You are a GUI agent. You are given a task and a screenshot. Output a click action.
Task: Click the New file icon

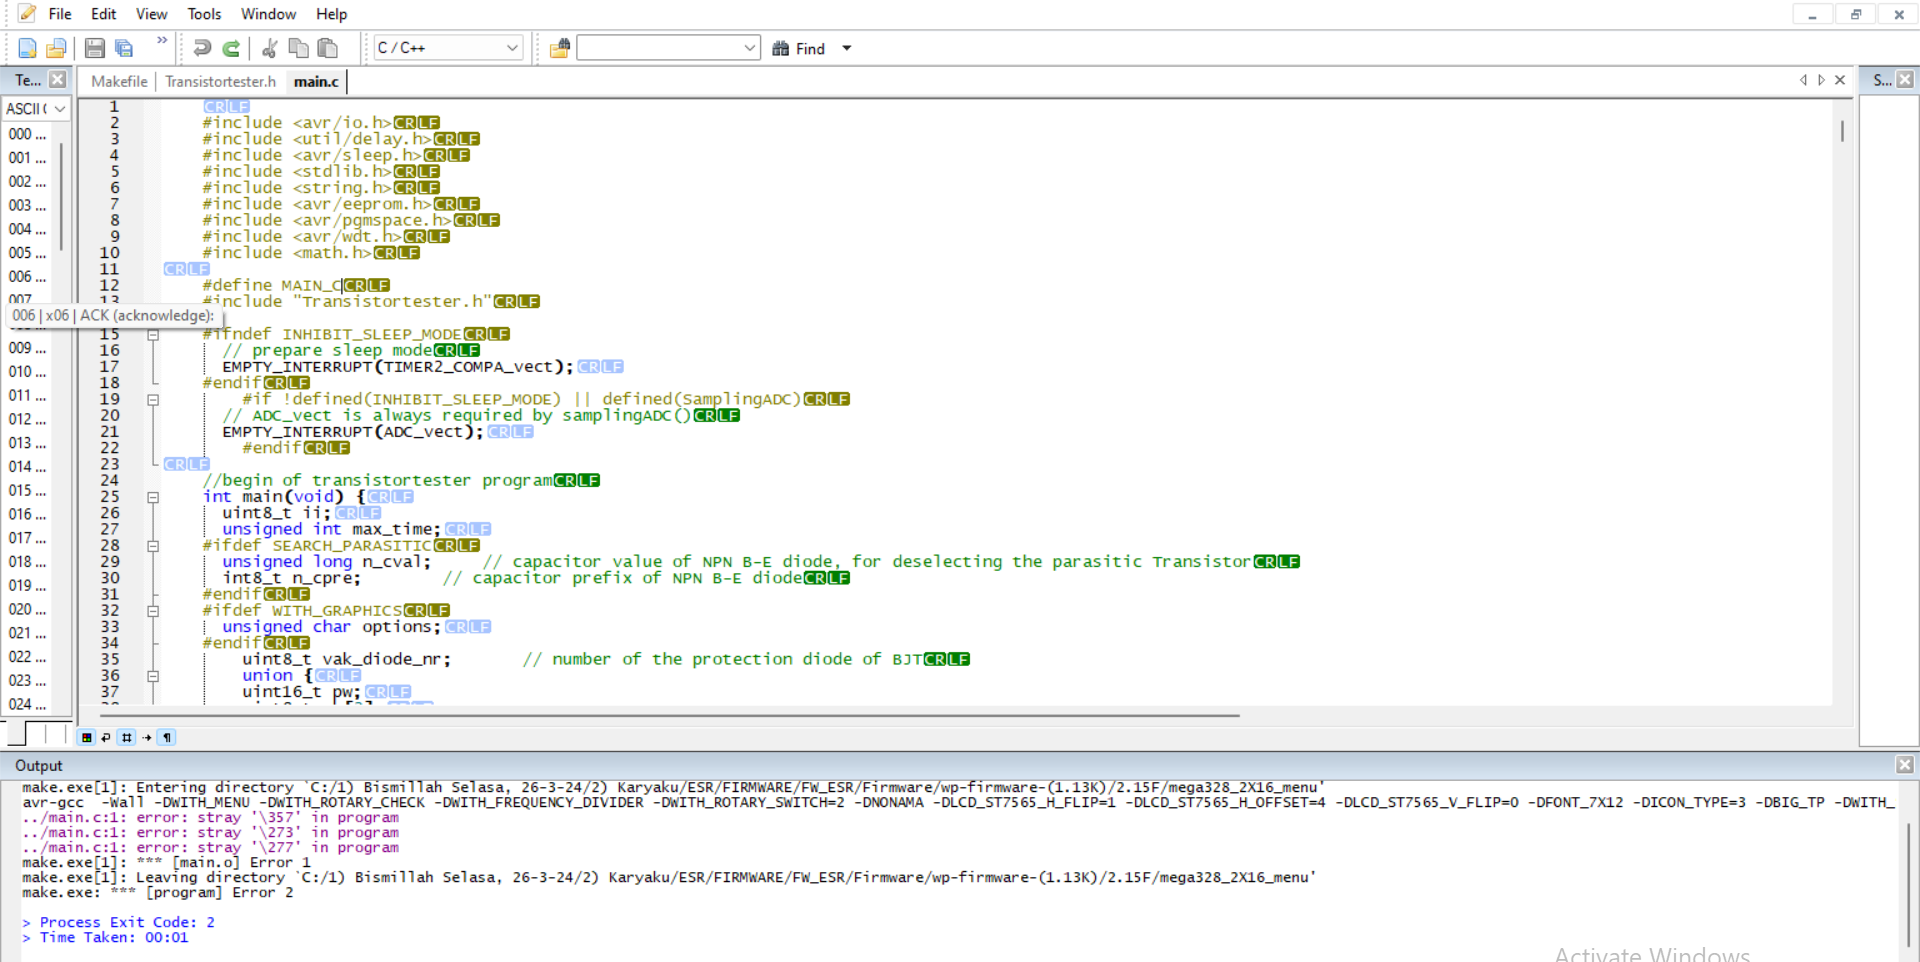[28, 48]
